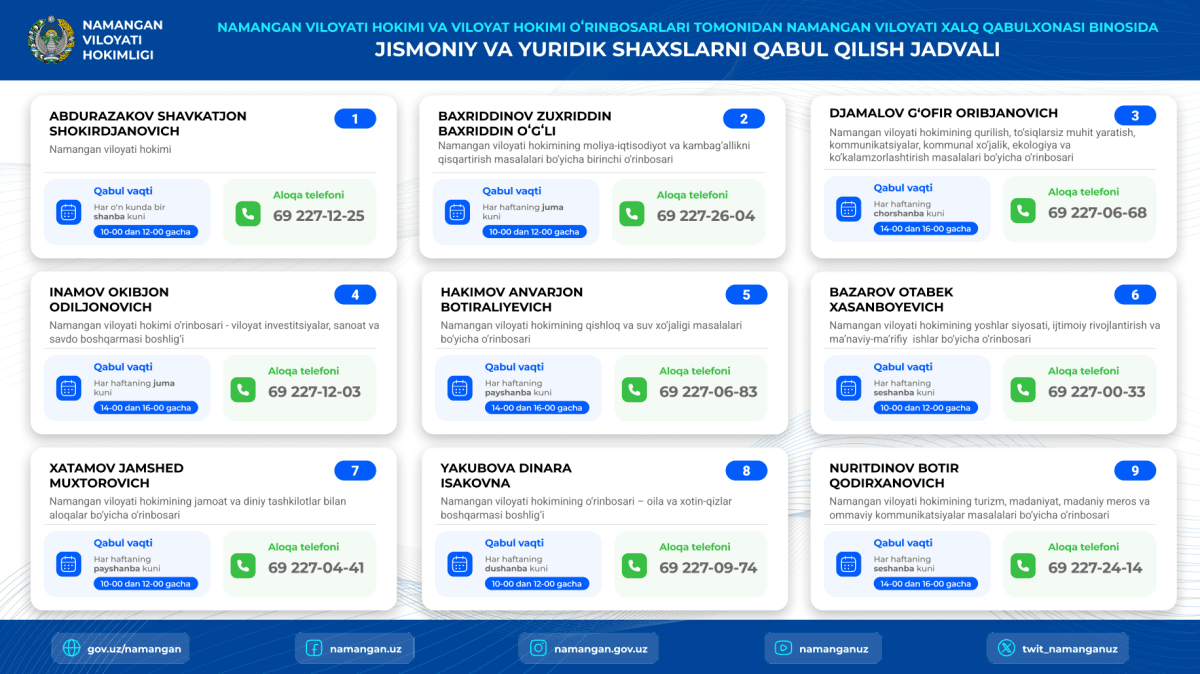This screenshot has width=1200, height=674.
Task: Click the phone icon next to 69 227-12-25
Action: coord(248,214)
